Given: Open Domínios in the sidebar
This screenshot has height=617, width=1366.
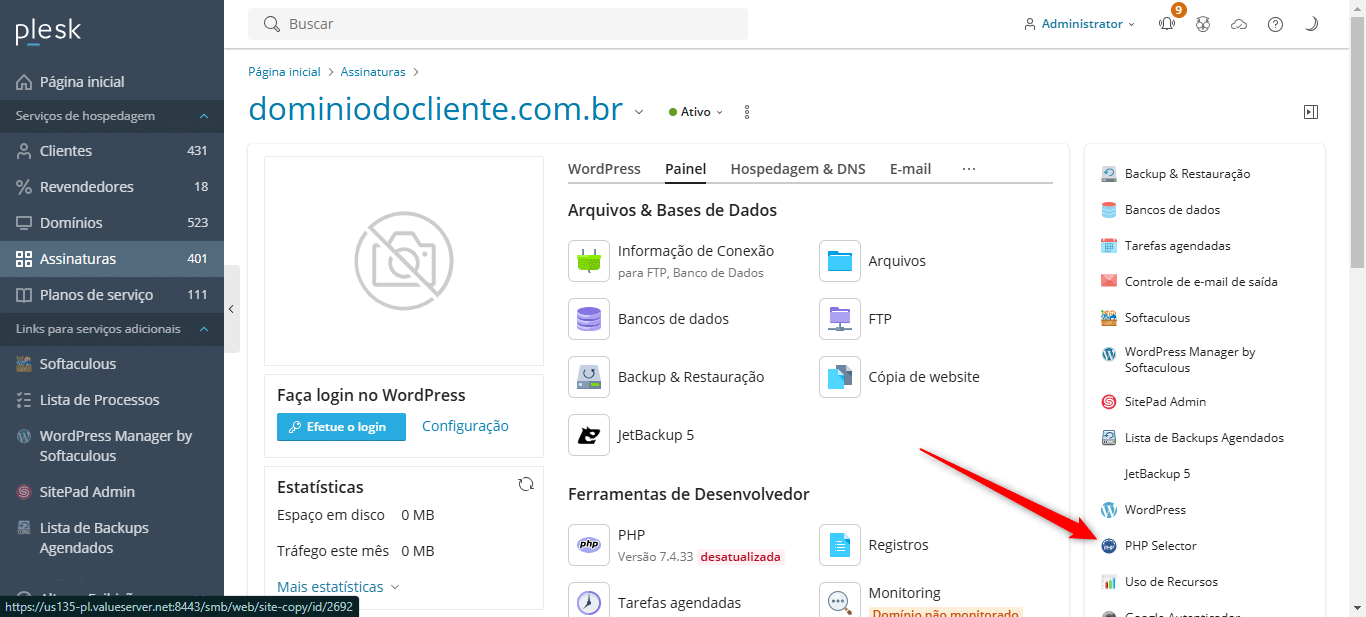Looking at the screenshot, I should (112, 223).
